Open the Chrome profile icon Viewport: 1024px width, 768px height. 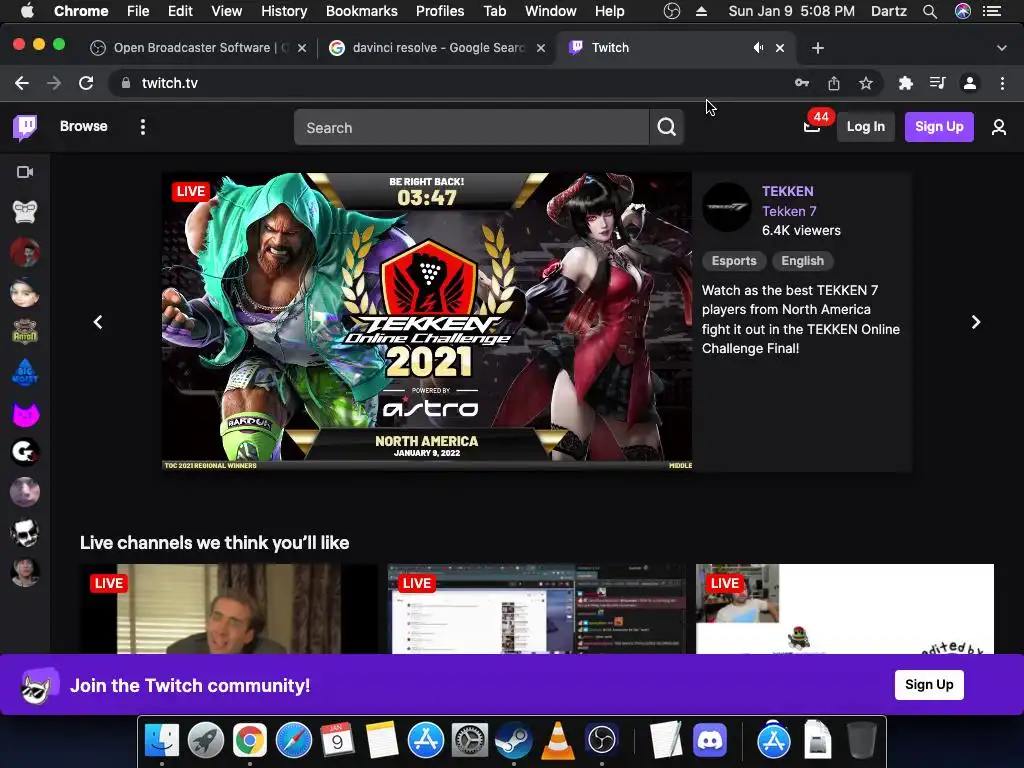(x=970, y=83)
